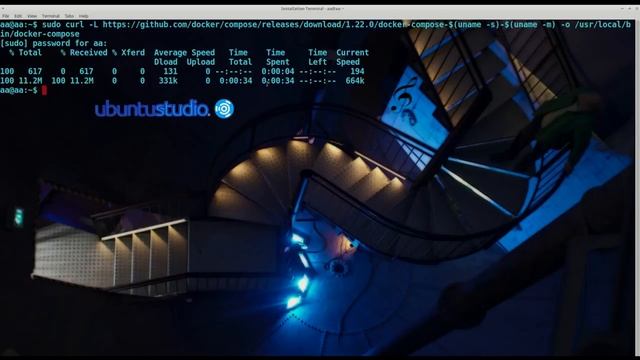This screenshot has height=360, width=640.
Task: Open the Tabs menu
Action: [x=69, y=16]
